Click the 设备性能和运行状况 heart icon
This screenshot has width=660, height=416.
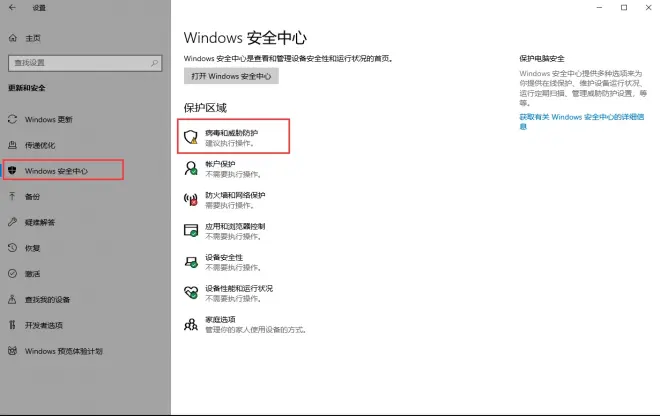[x=191, y=293]
